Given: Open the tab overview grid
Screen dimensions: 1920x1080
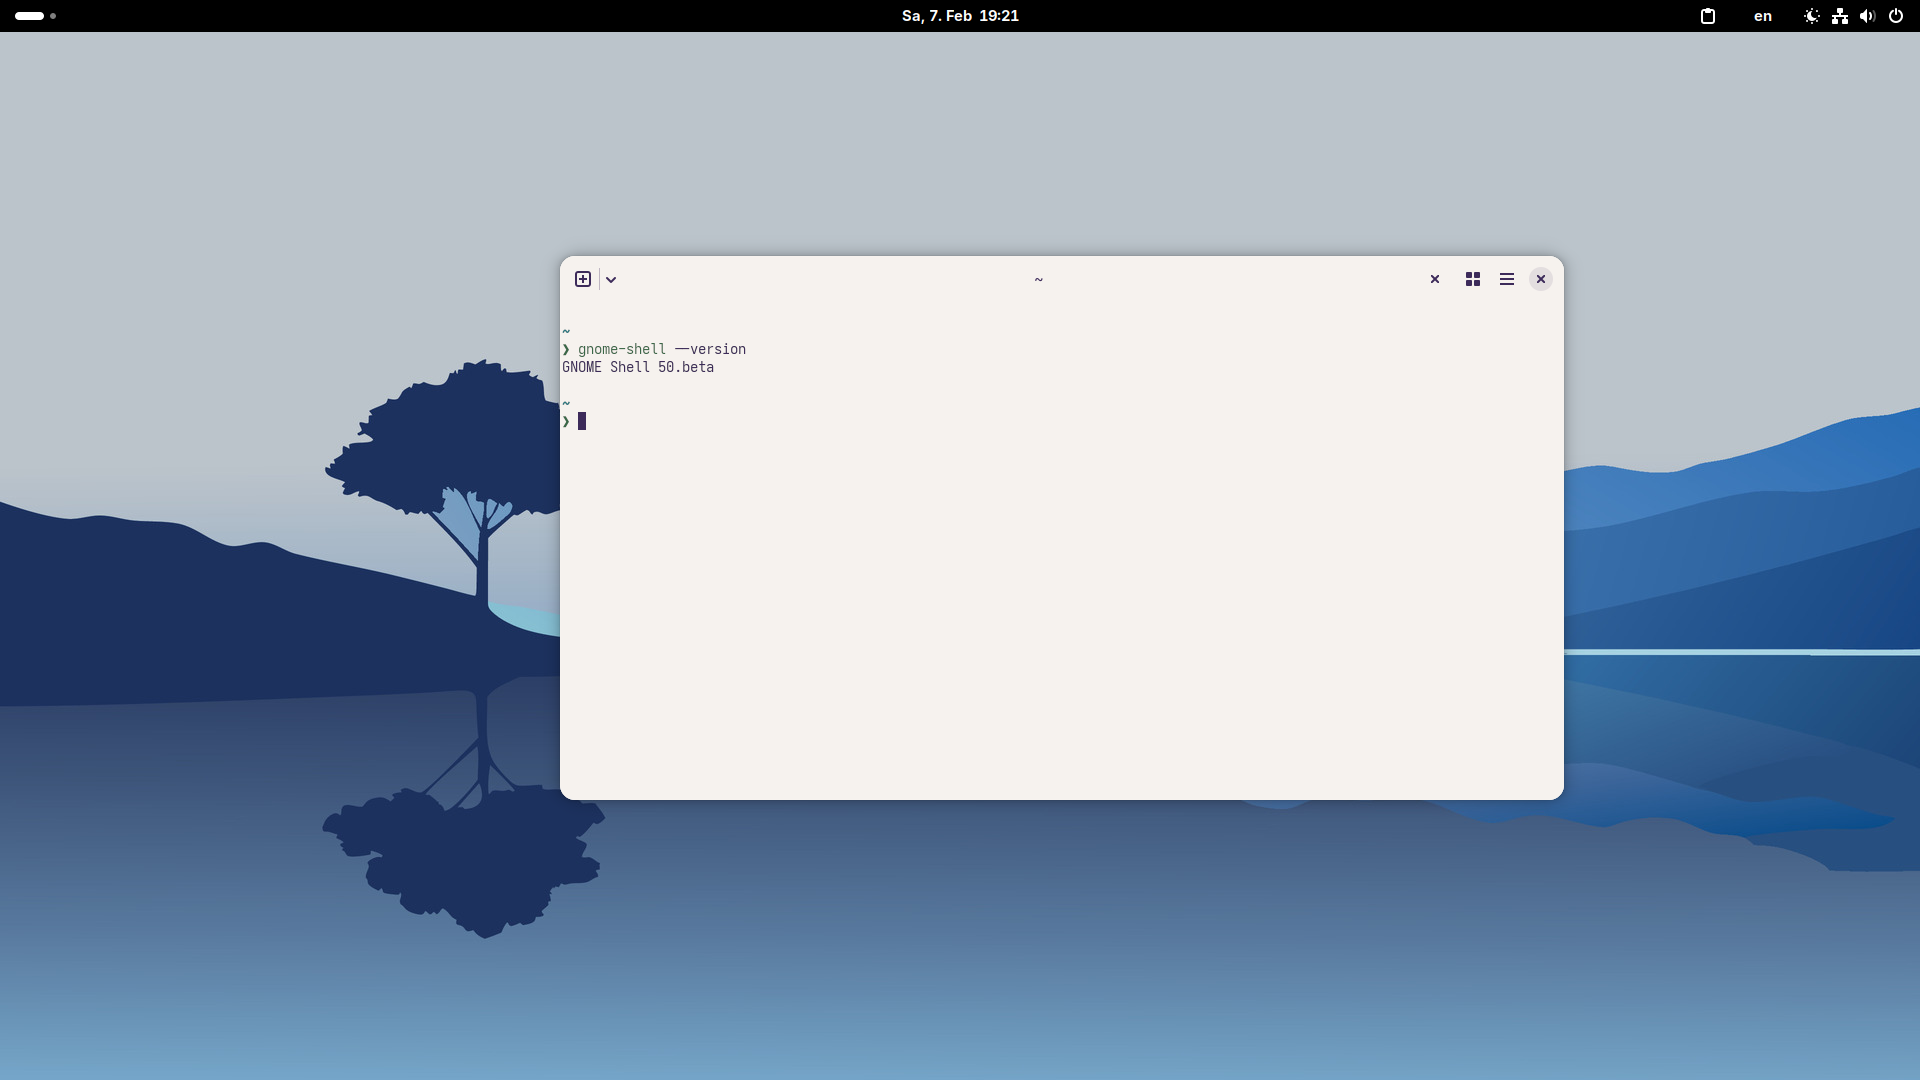Looking at the screenshot, I should point(1472,279).
